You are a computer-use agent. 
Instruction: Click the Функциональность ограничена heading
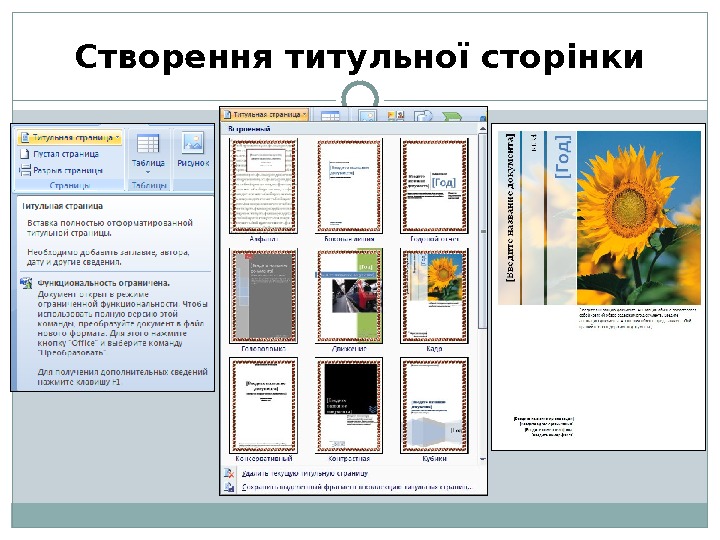coord(103,283)
